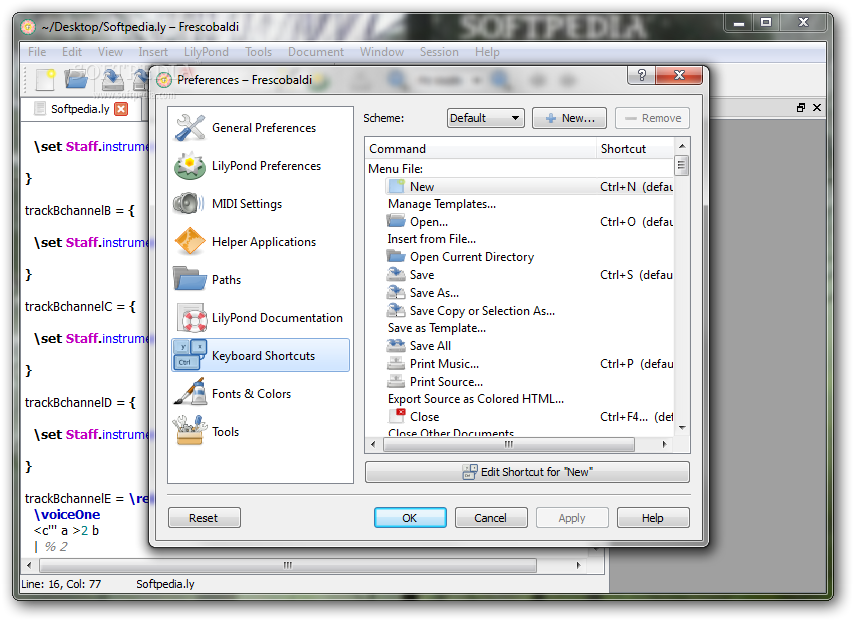The height and width of the screenshot is (621, 854).
Task: Select the Insert from File... command row
Action: [x=432, y=239]
